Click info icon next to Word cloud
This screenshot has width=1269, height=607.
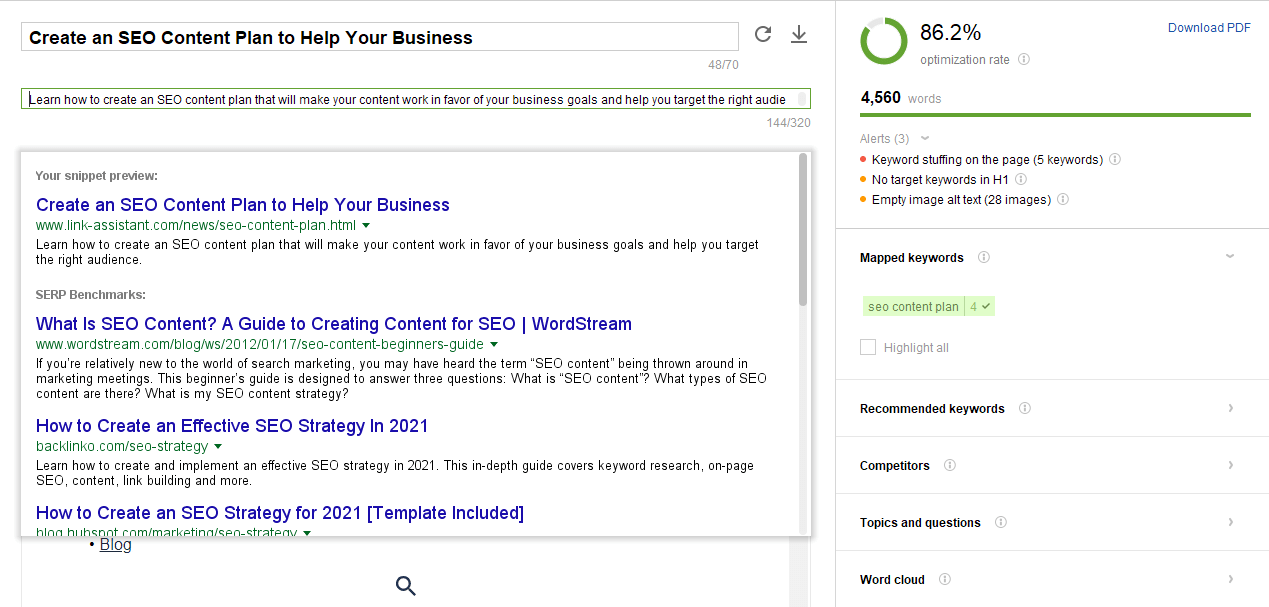(x=945, y=580)
